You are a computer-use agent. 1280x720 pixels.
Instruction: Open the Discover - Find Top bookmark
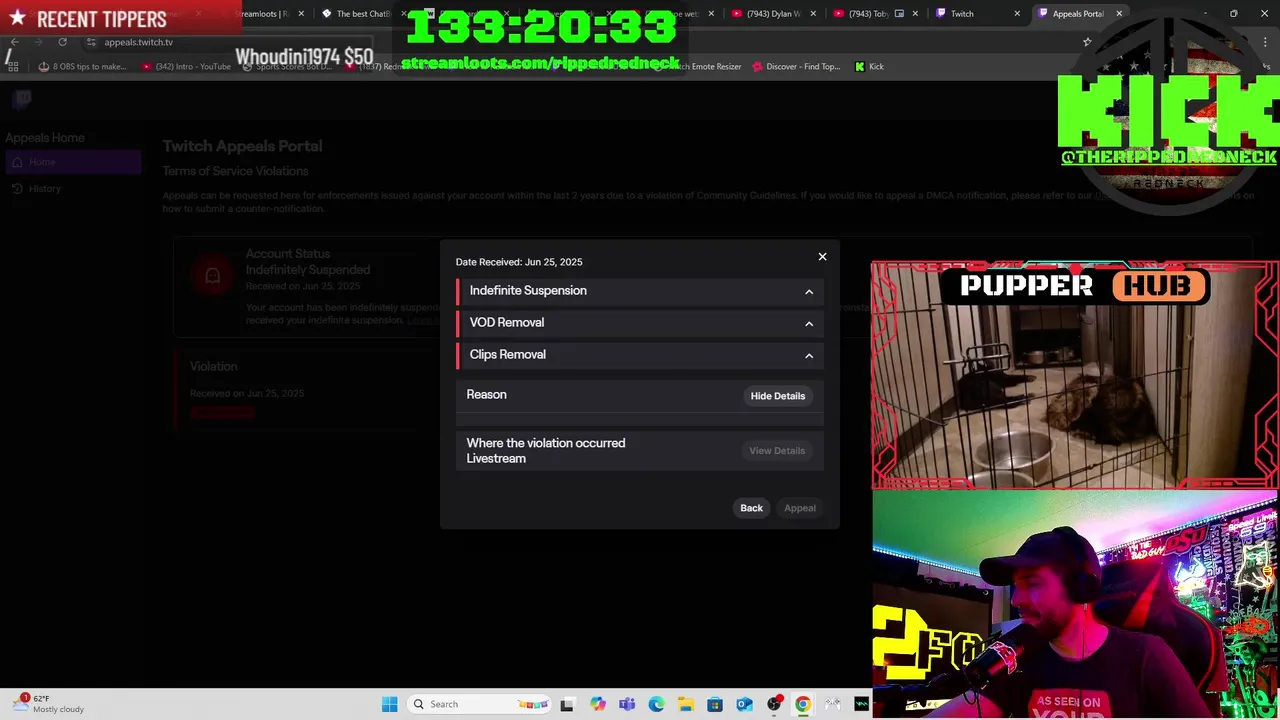pos(796,67)
